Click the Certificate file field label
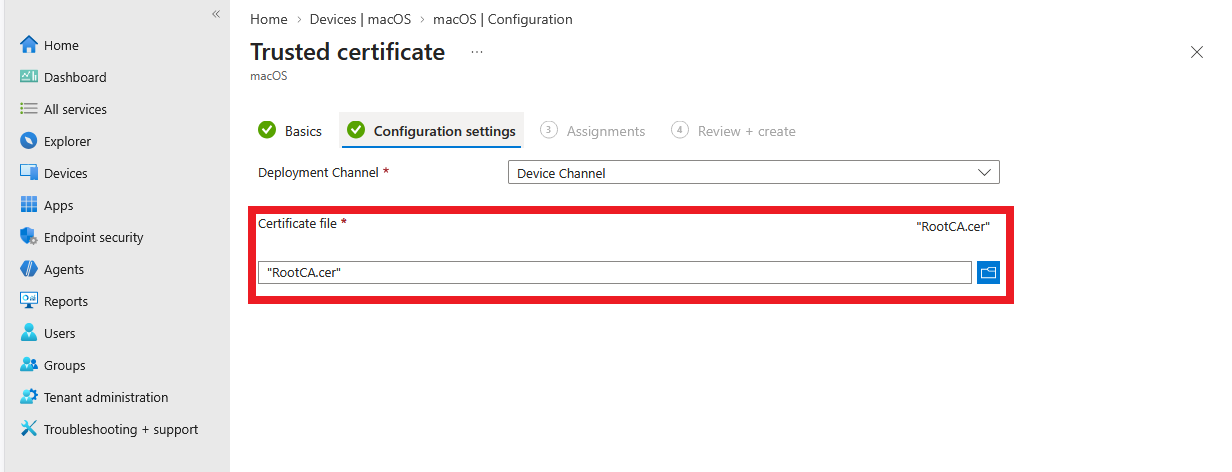 tap(297, 223)
